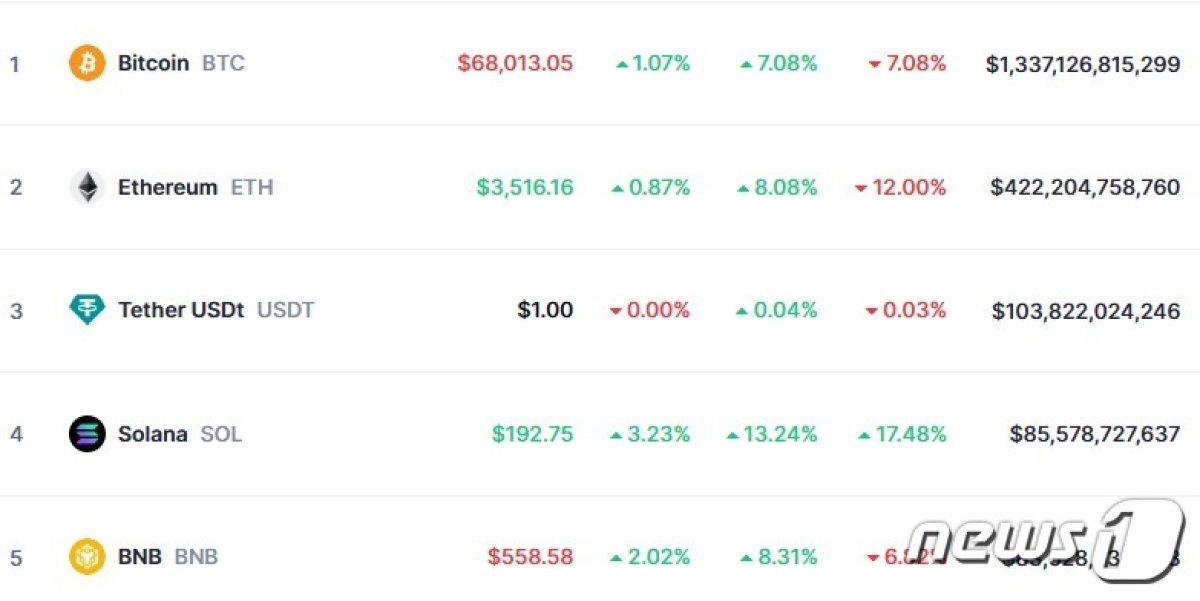Screen dimensions: 1200x601
Task: Open the Tether USDt name link
Action: 181,310
